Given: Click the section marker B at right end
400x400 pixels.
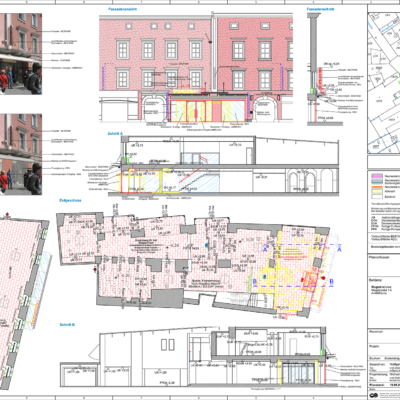Looking at the screenshot, I should 331,282.
